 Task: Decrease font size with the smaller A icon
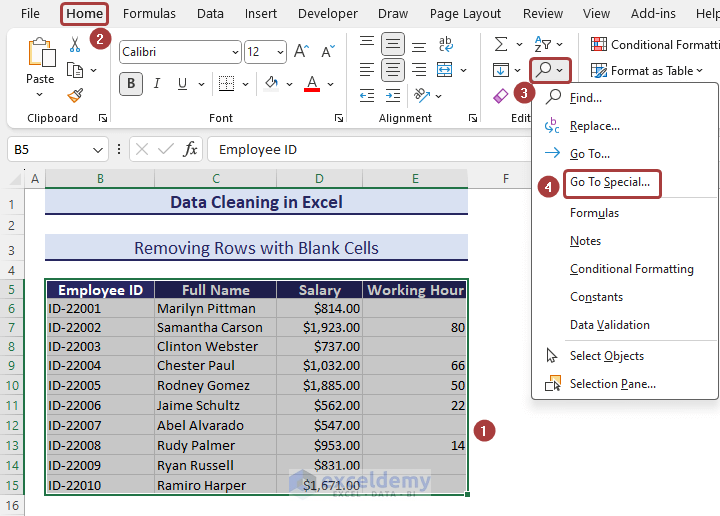pyautogui.click(x=328, y=51)
